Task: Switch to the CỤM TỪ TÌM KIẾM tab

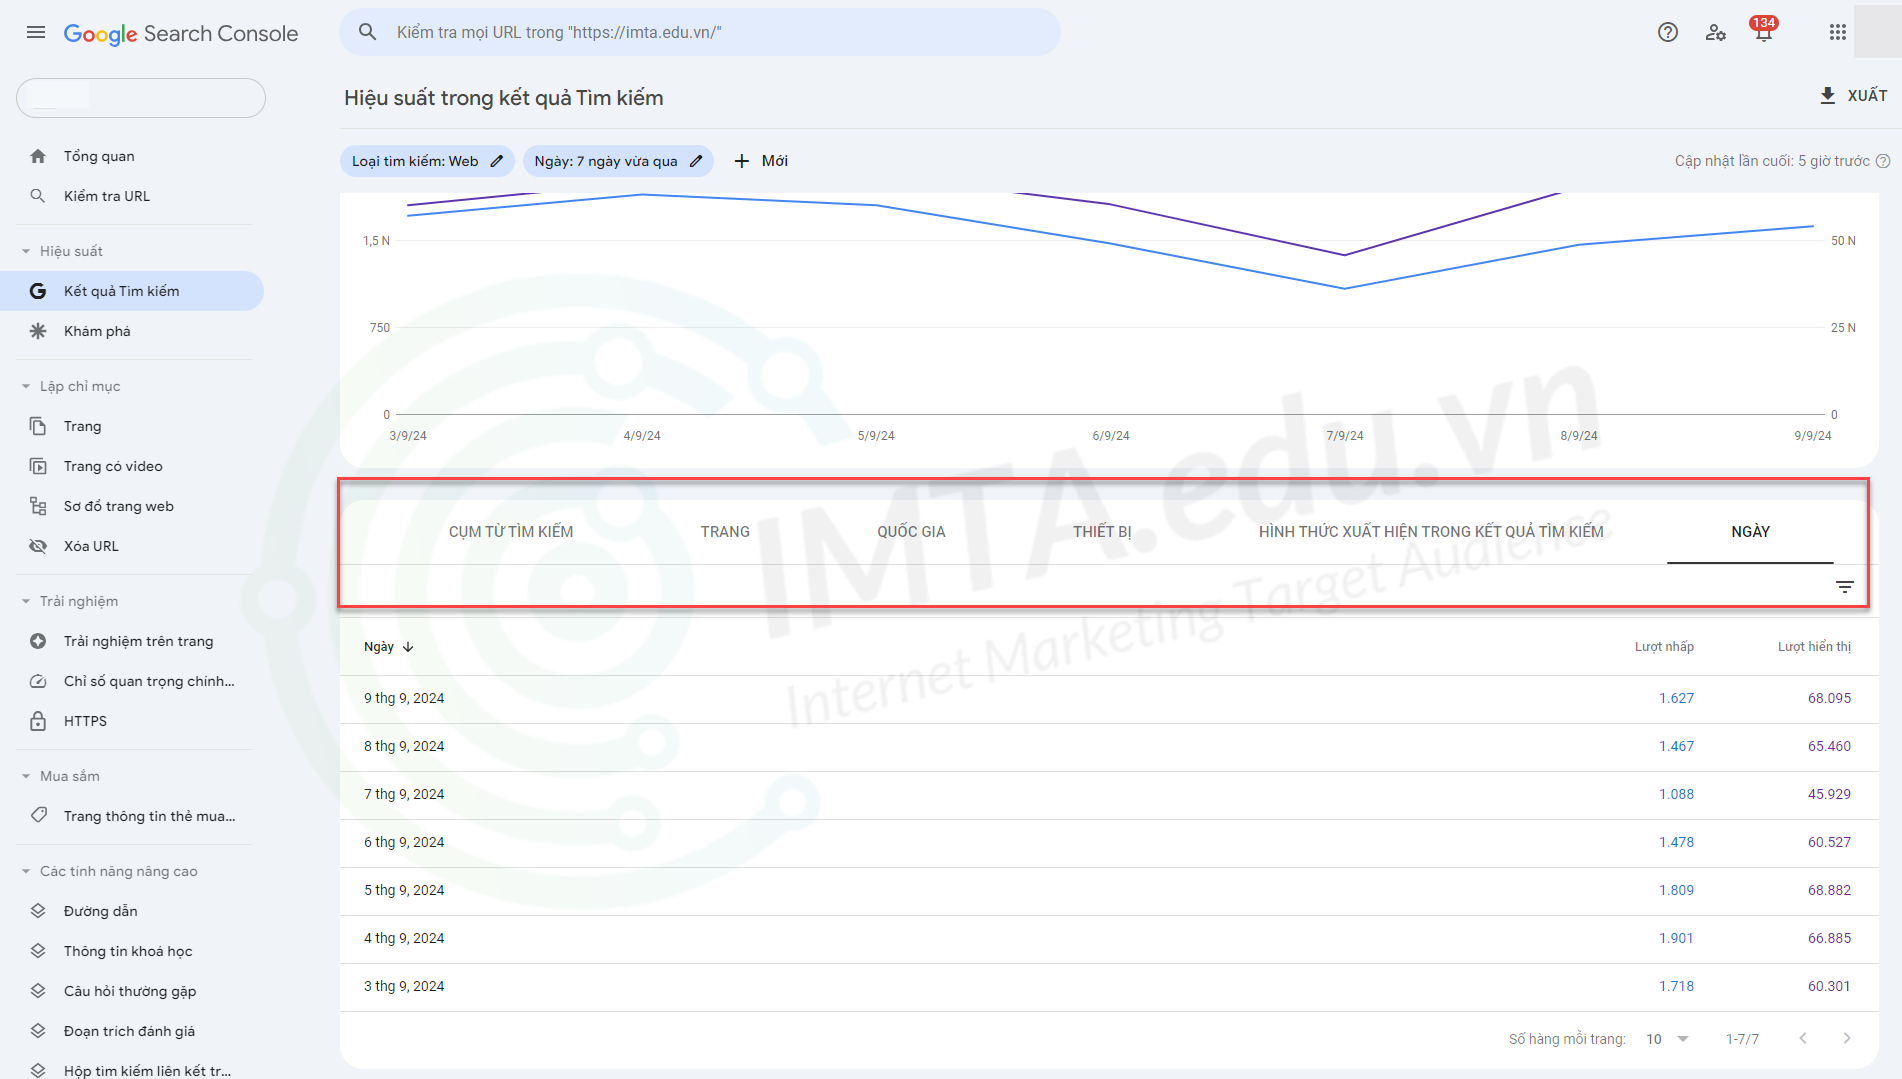Action: pos(511,532)
